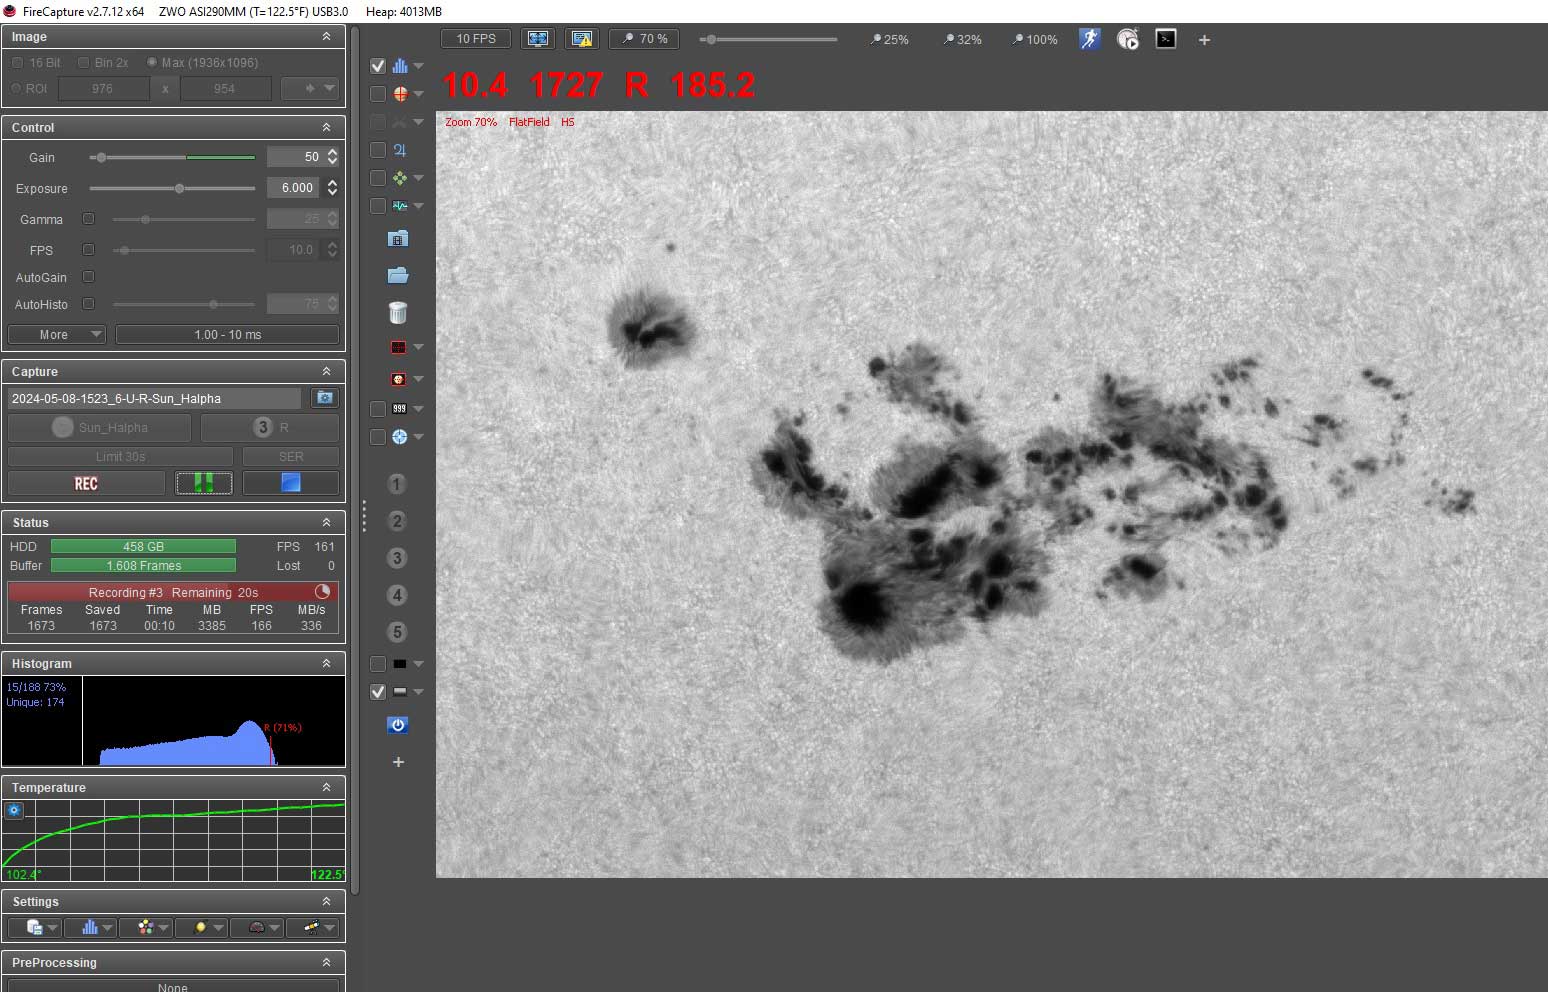This screenshot has width=1548, height=992.
Task: Enable the FPS limit checkbox
Action: pyautogui.click(x=88, y=250)
